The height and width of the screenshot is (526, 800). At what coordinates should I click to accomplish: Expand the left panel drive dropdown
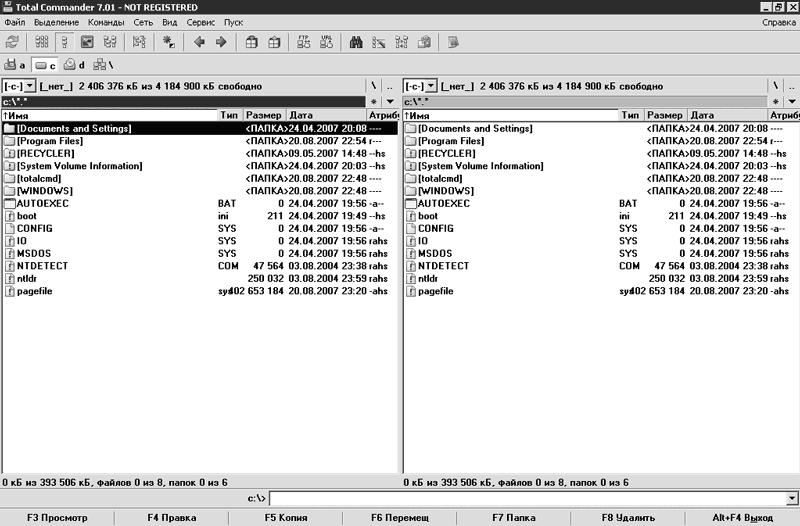[30, 86]
